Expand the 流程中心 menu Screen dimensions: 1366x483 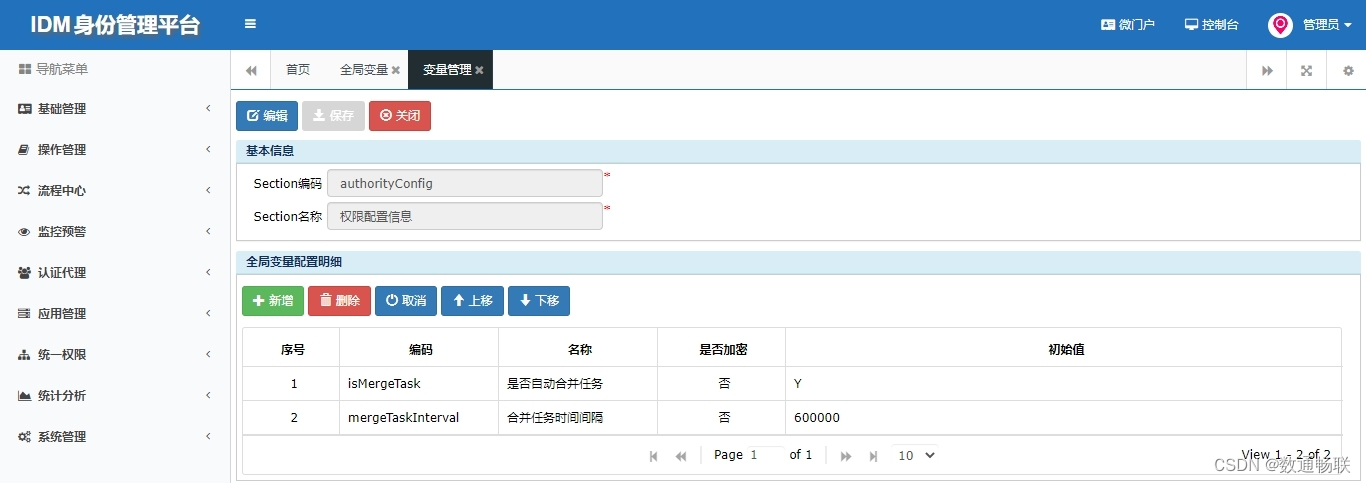click(115, 191)
